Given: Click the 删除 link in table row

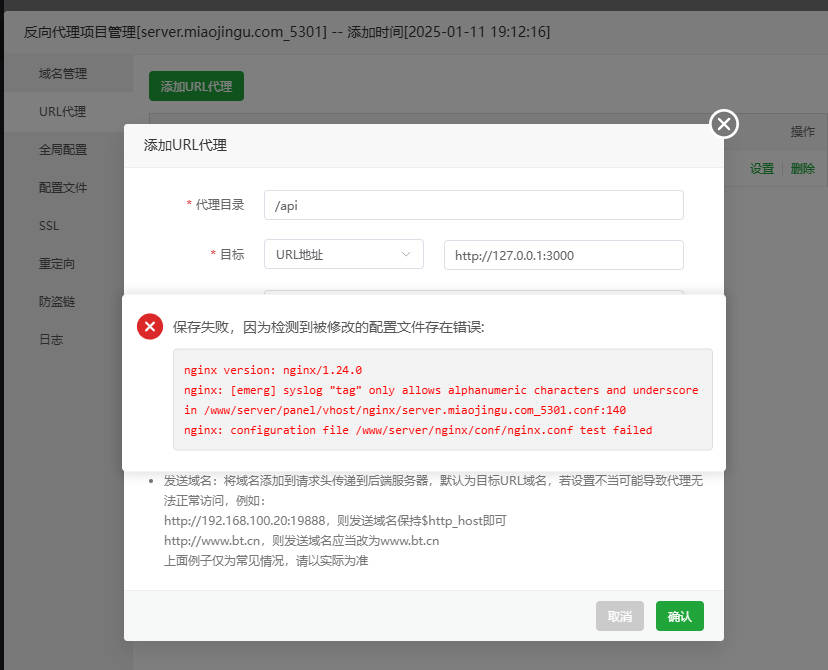Looking at the screenshot, I should coord(802,169).
